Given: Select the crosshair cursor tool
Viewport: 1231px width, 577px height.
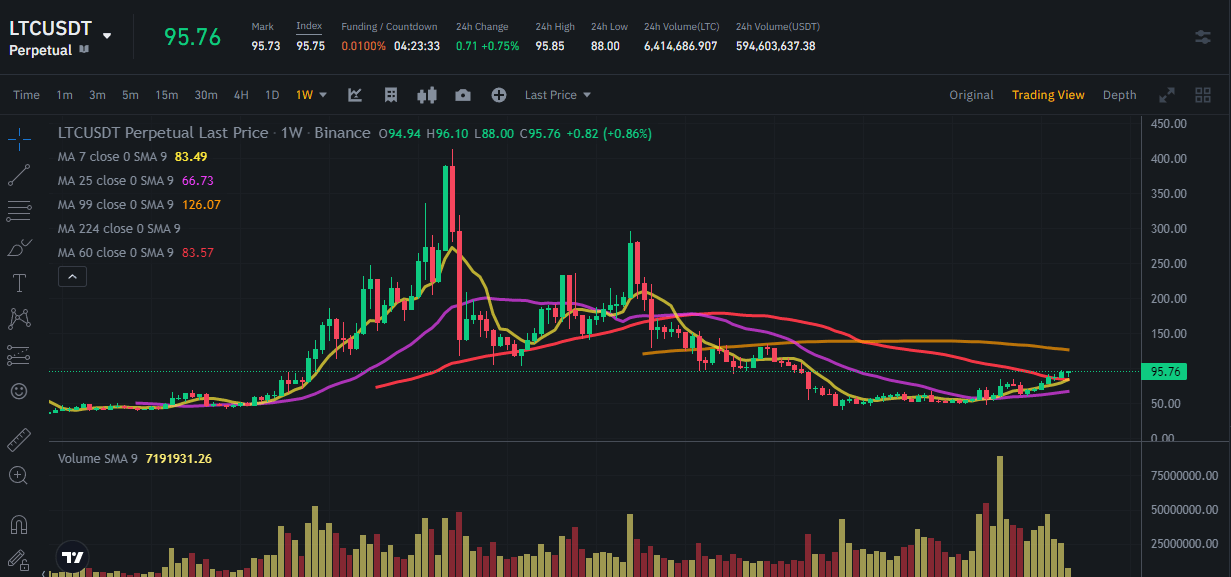Looking at the screenshot, I should tap(19, 139).
